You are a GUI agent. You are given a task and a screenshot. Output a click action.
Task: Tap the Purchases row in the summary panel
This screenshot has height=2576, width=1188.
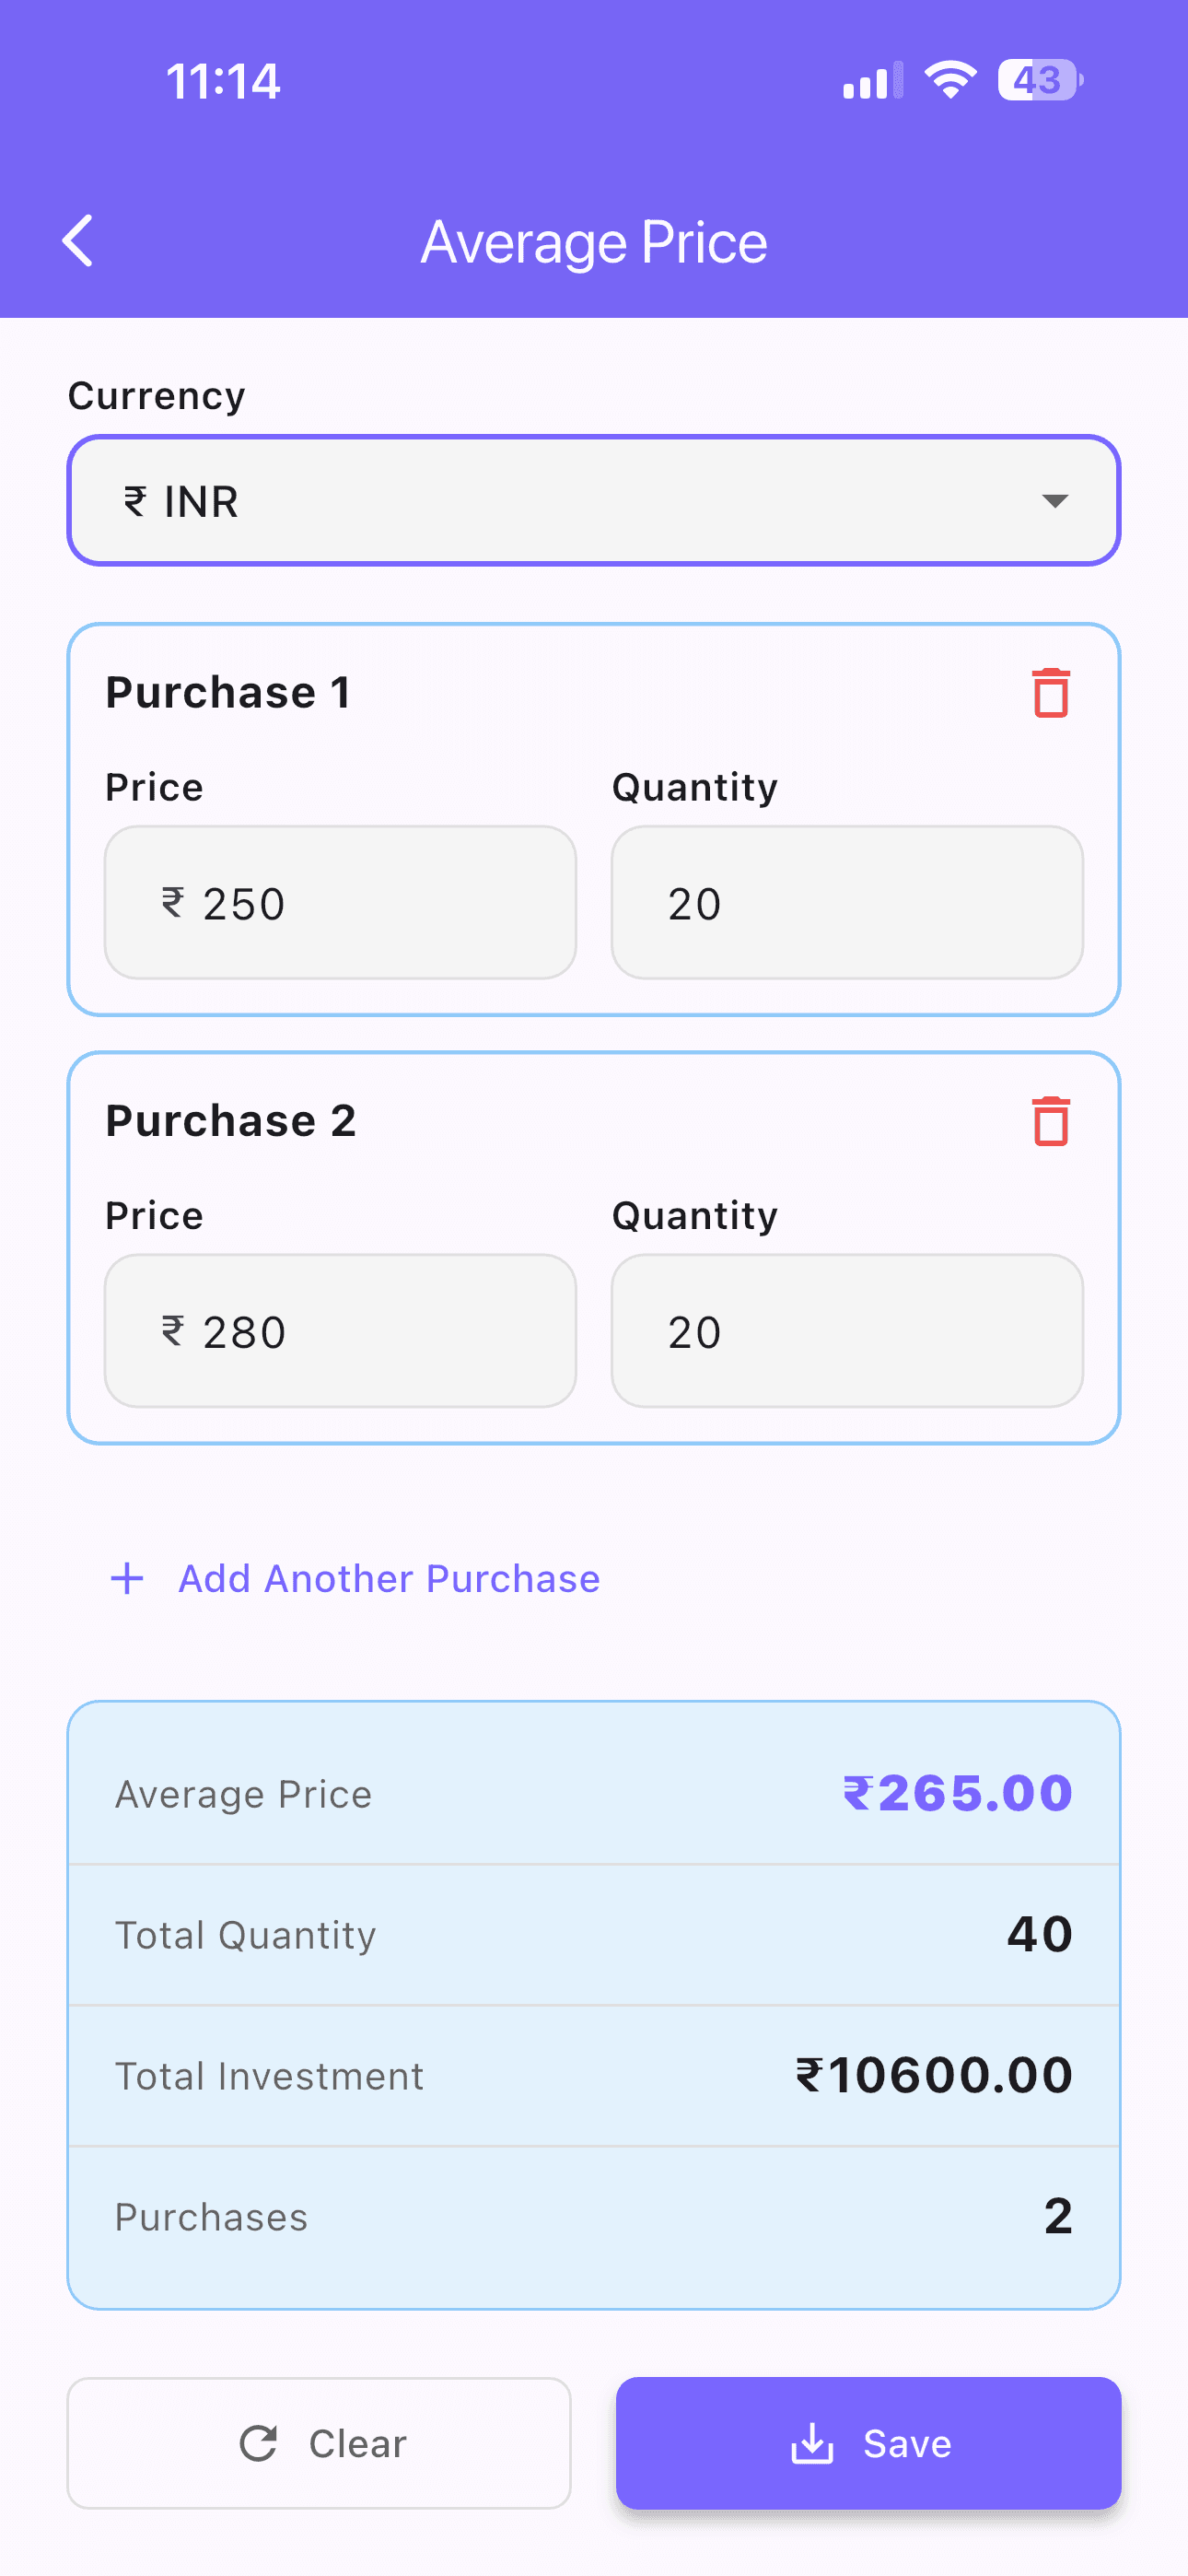click(x=594, y=2216)
